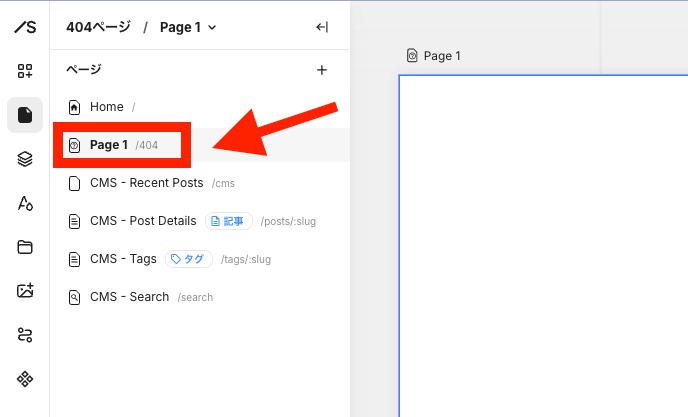Open the Layers panel icon
The image size is (688, 417).
coord(25,159)
